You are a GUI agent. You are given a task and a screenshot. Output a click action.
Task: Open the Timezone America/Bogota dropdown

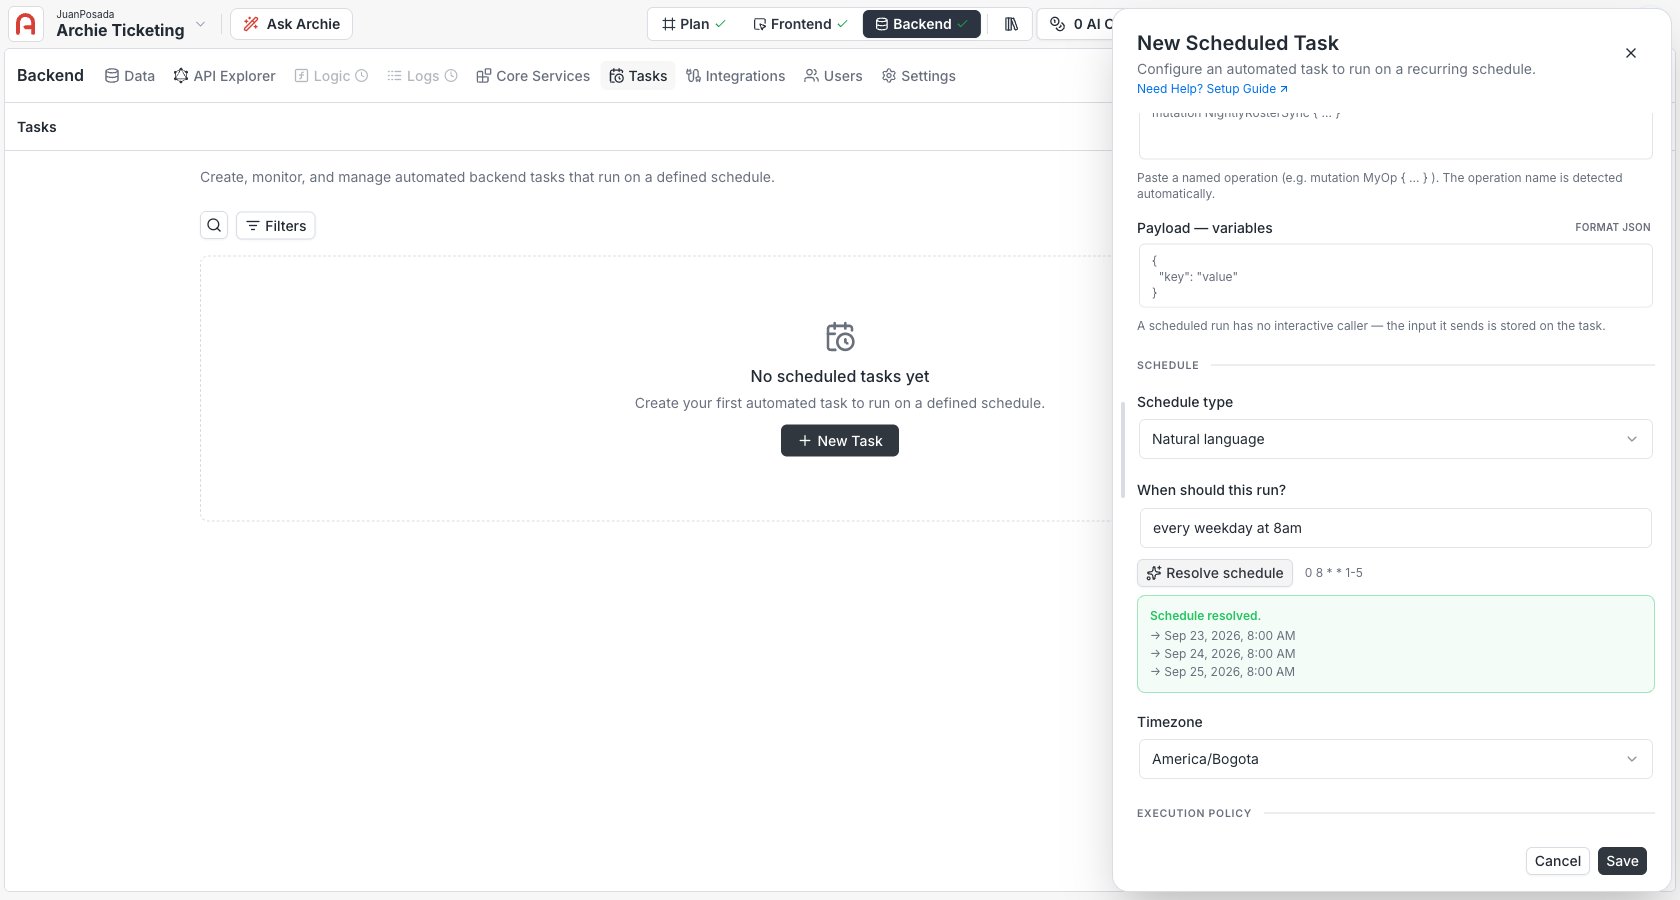(1395, 759)
